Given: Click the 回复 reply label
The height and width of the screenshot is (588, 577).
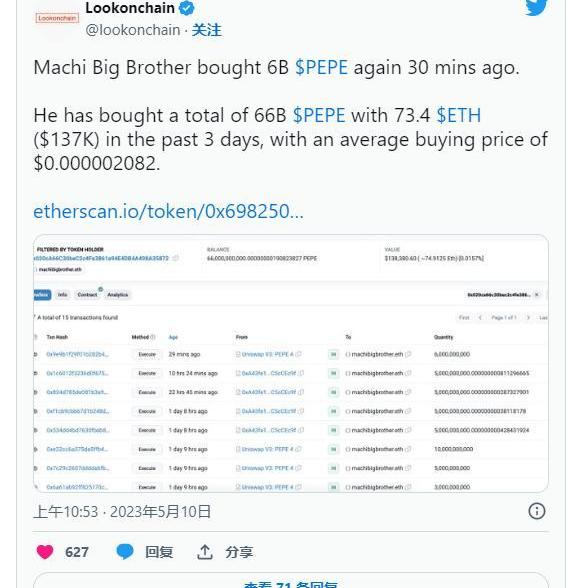Looking at the screenshot, I should point(159,552).
